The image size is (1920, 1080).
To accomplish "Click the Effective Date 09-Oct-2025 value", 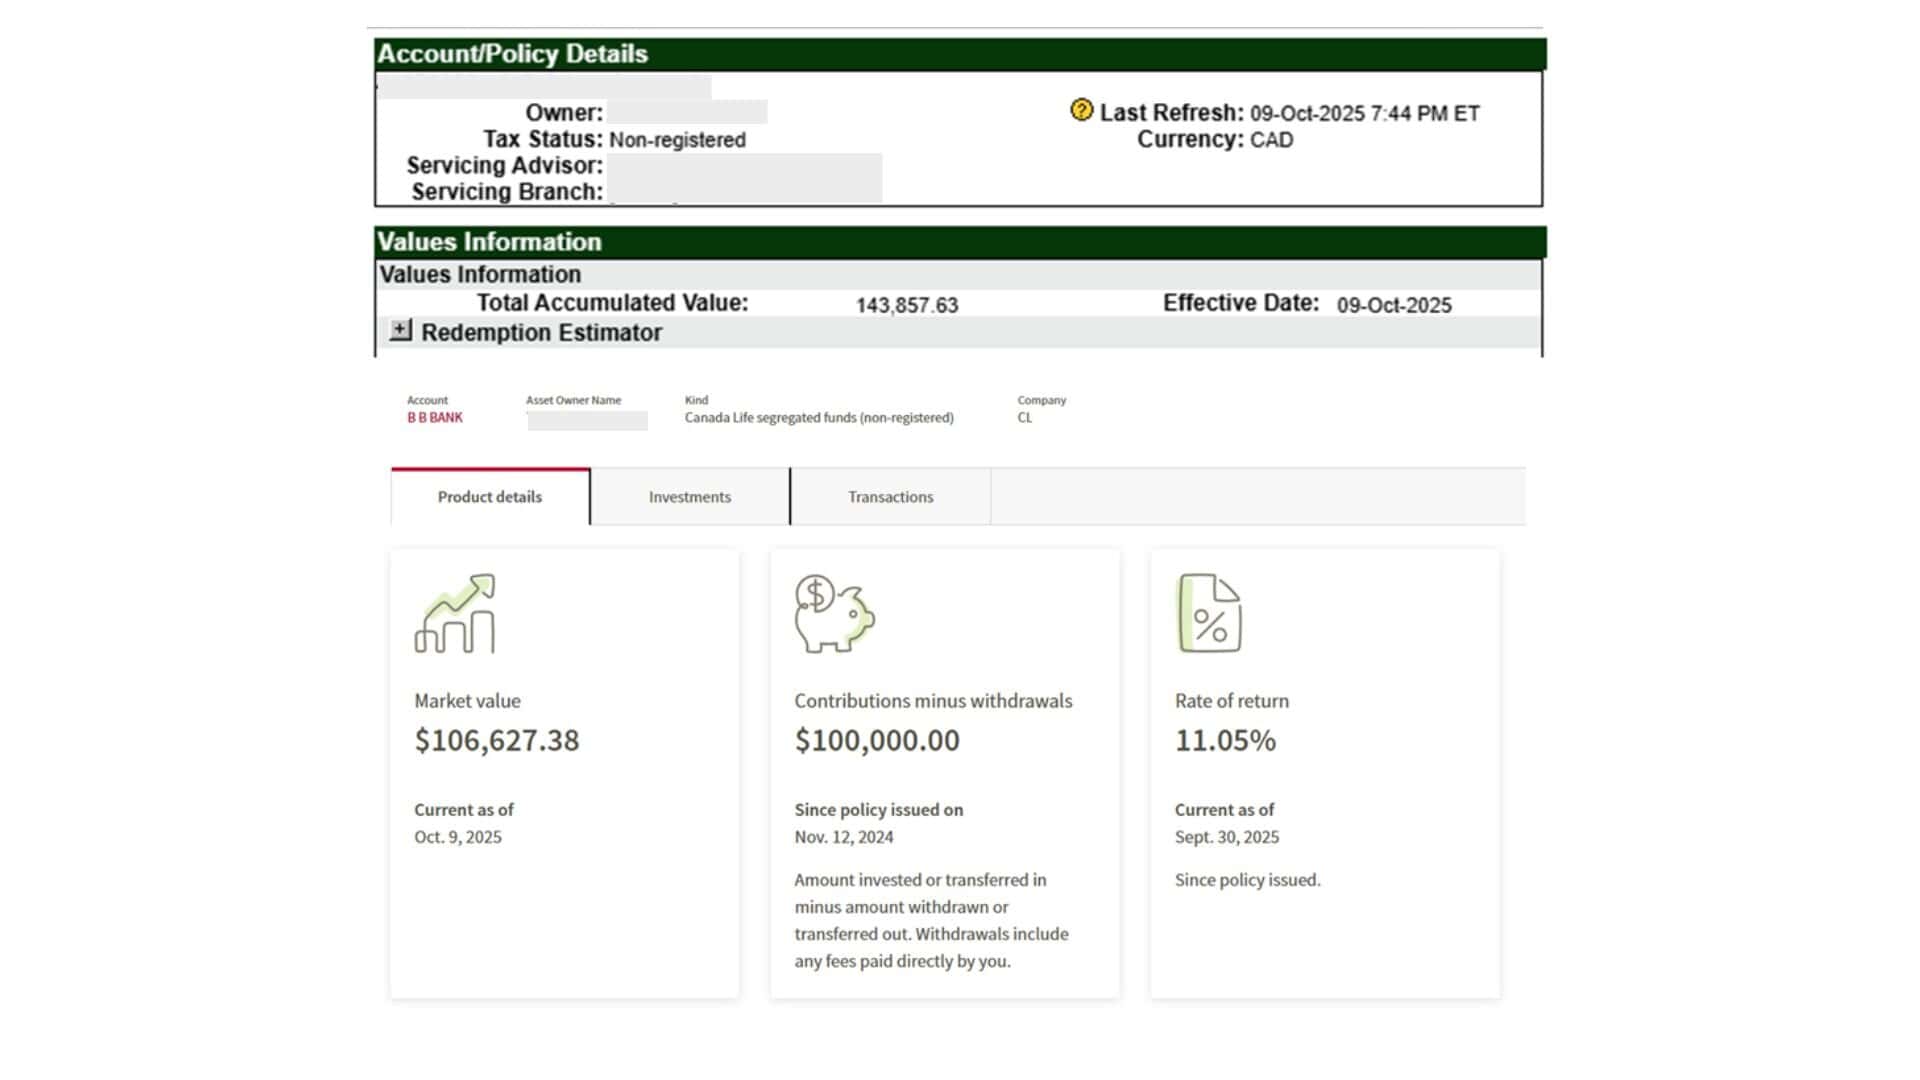I will [x=1393, y=305].
